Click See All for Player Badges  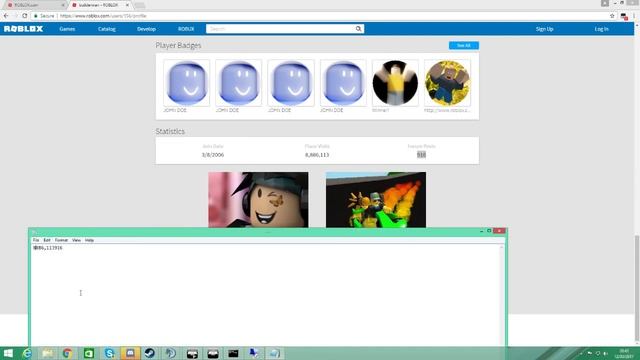(464, 45)
